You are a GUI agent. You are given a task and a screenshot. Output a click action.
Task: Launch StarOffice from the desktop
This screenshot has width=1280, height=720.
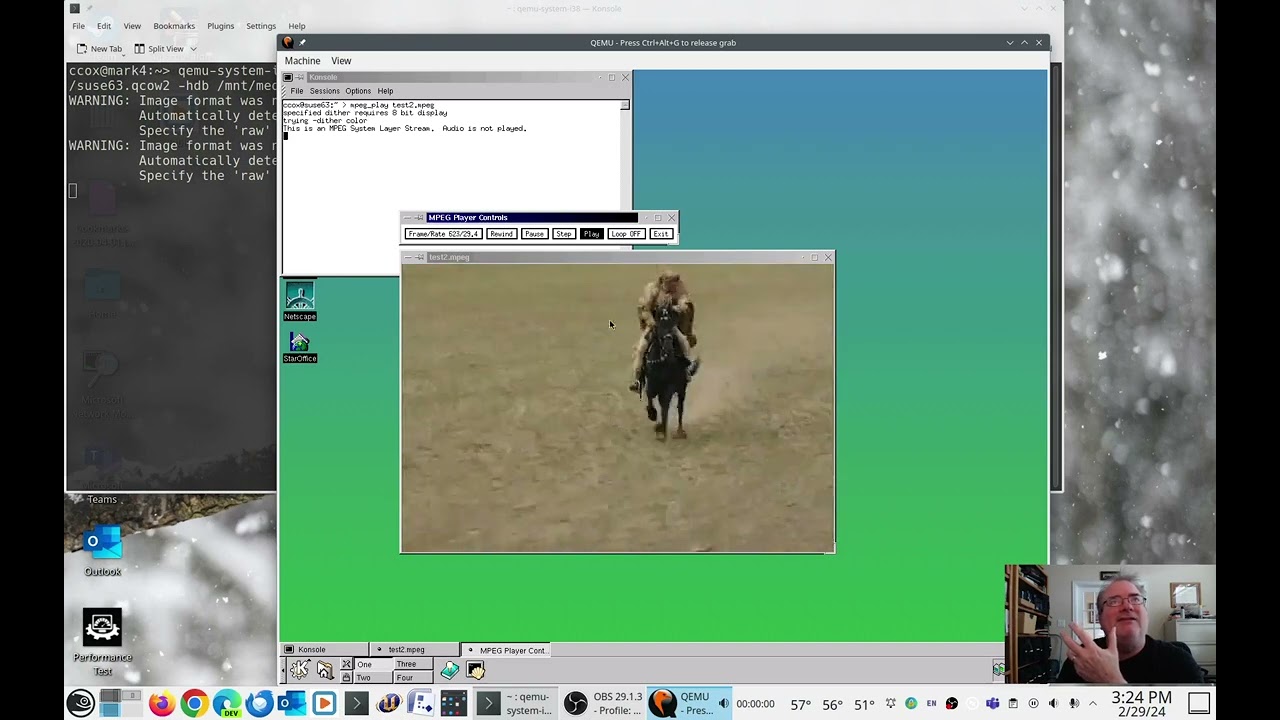click(299, 344)
